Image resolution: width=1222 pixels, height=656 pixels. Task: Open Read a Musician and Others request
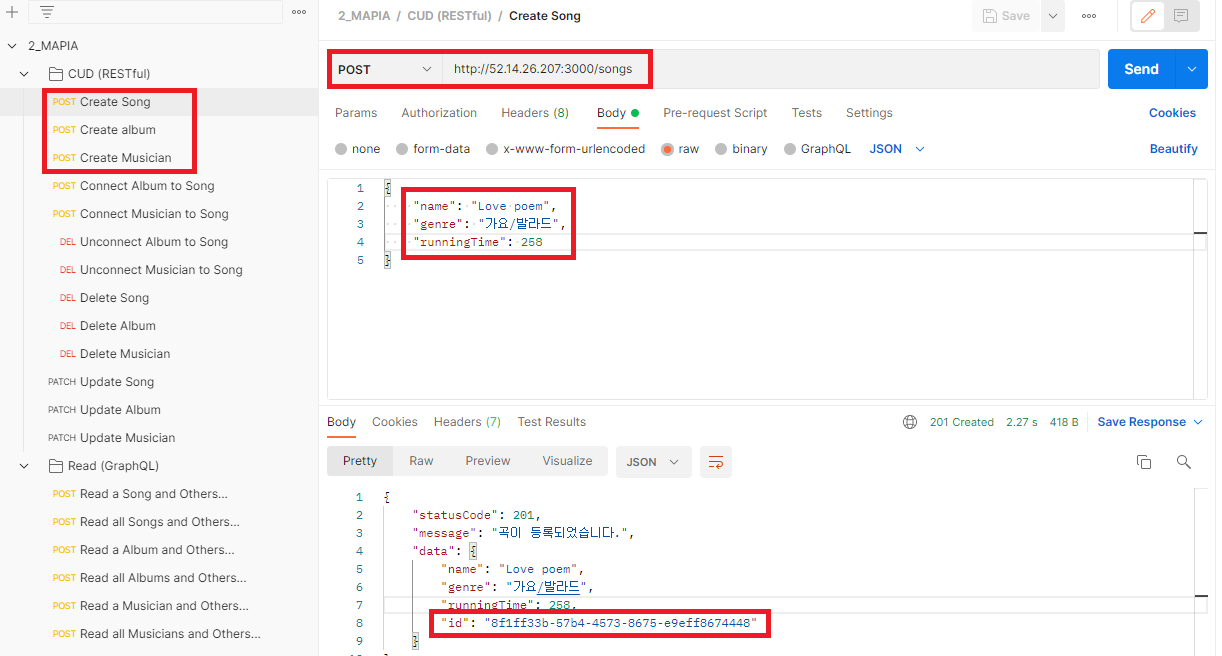click(x=164, y=606)
